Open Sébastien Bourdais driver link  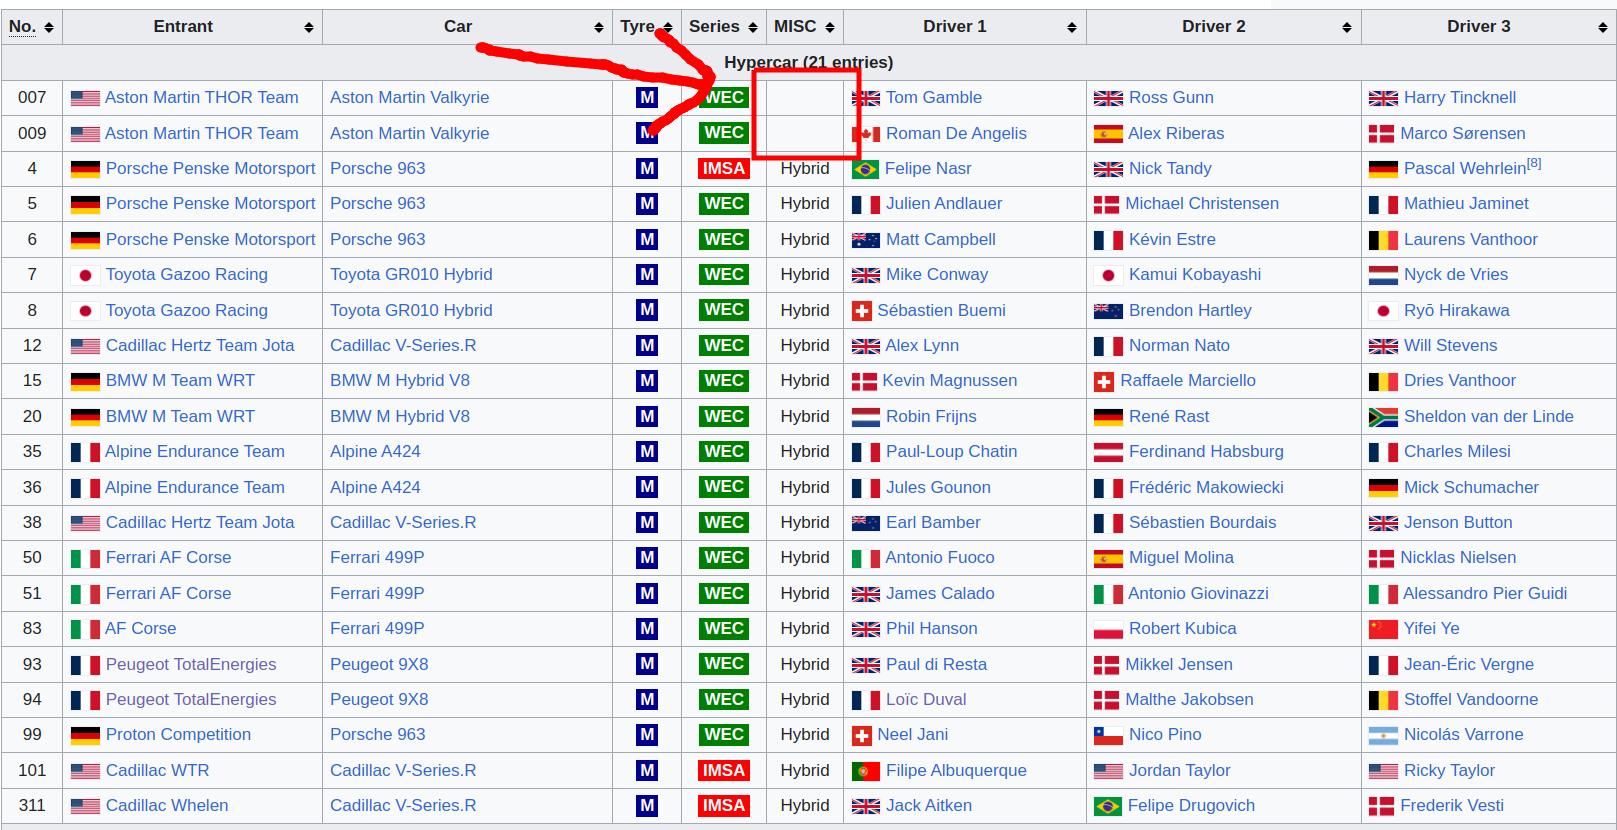coord(1203,523)
